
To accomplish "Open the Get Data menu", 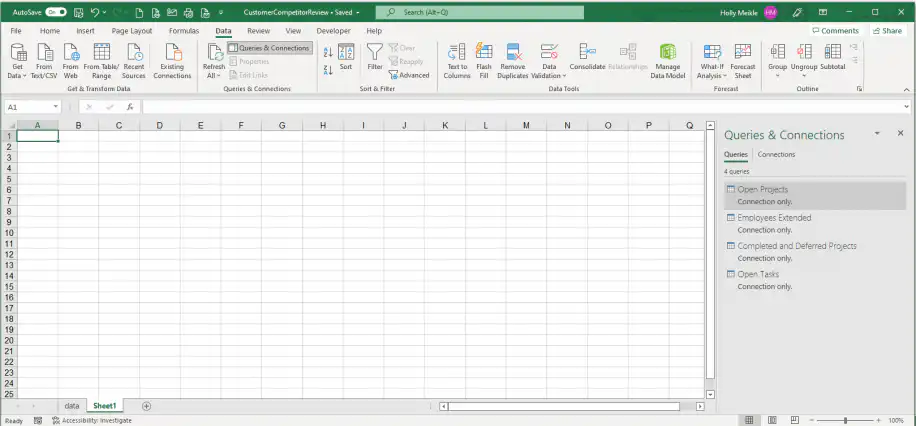I will [19, 61].
